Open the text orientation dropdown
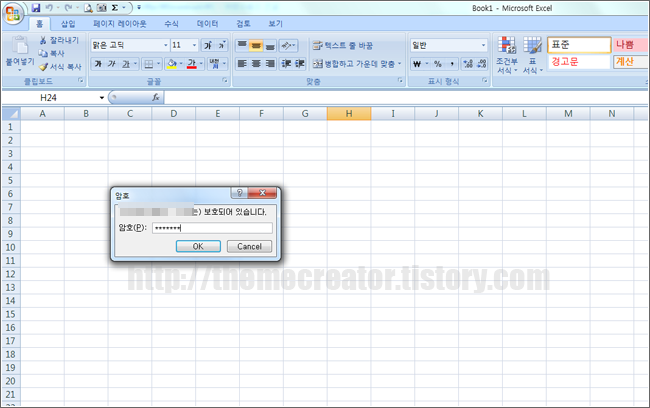Viewport: 650px width, 408px height. [x=288, y=45]
